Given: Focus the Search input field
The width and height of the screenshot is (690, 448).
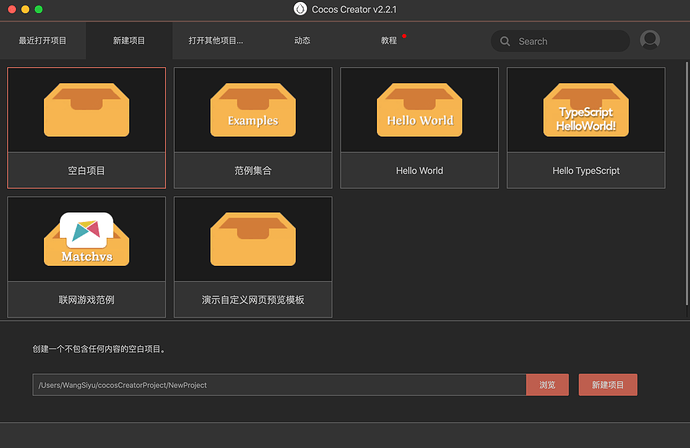Looking at the screenshot, I should tap(560, 41).
